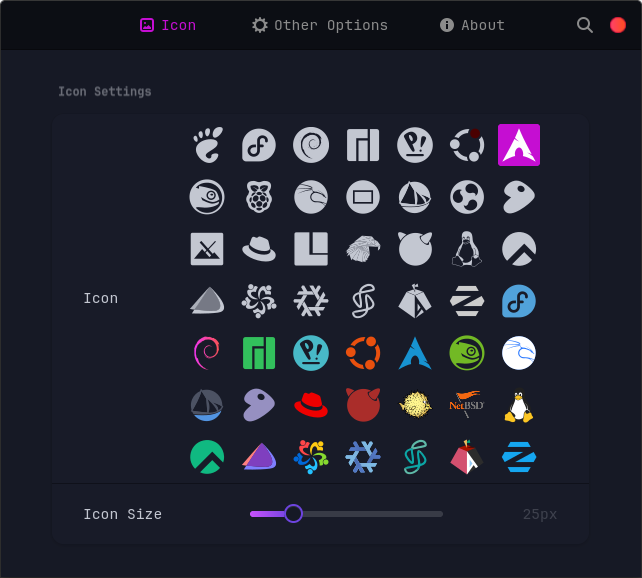Choose the grey Fedora logo icon

(259, 145)
